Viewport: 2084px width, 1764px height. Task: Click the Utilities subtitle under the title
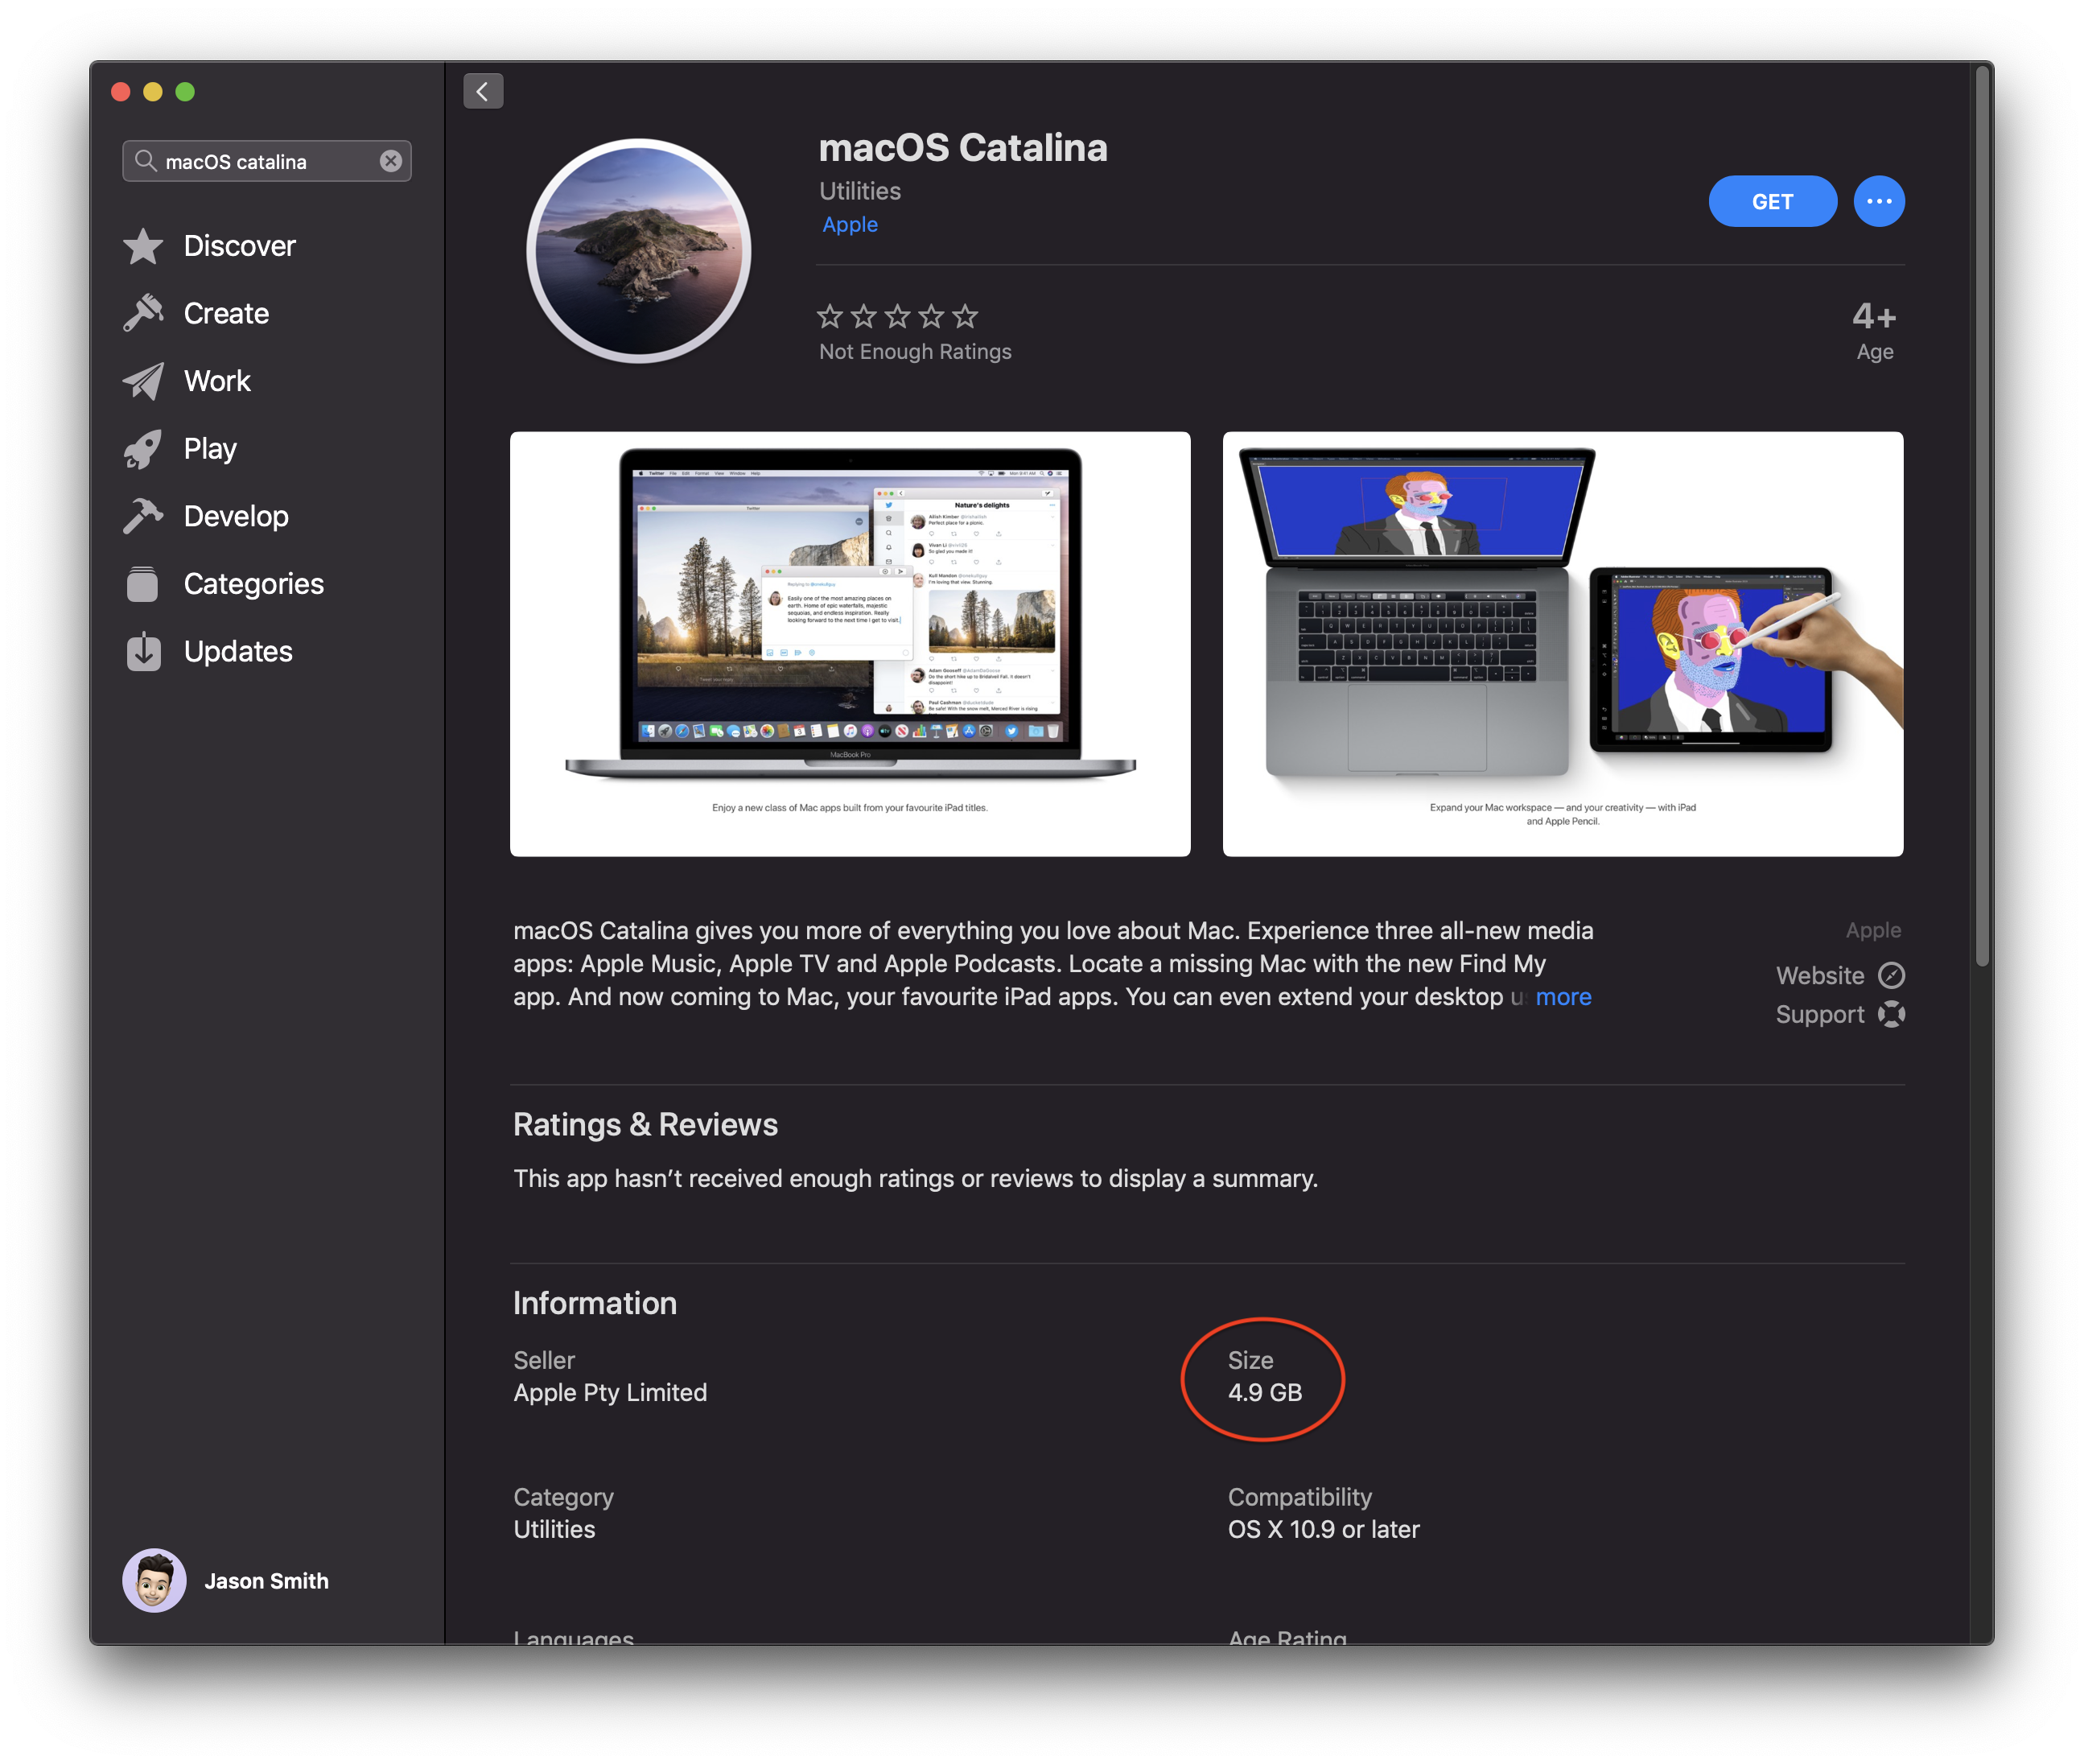(x=860, y=191)
